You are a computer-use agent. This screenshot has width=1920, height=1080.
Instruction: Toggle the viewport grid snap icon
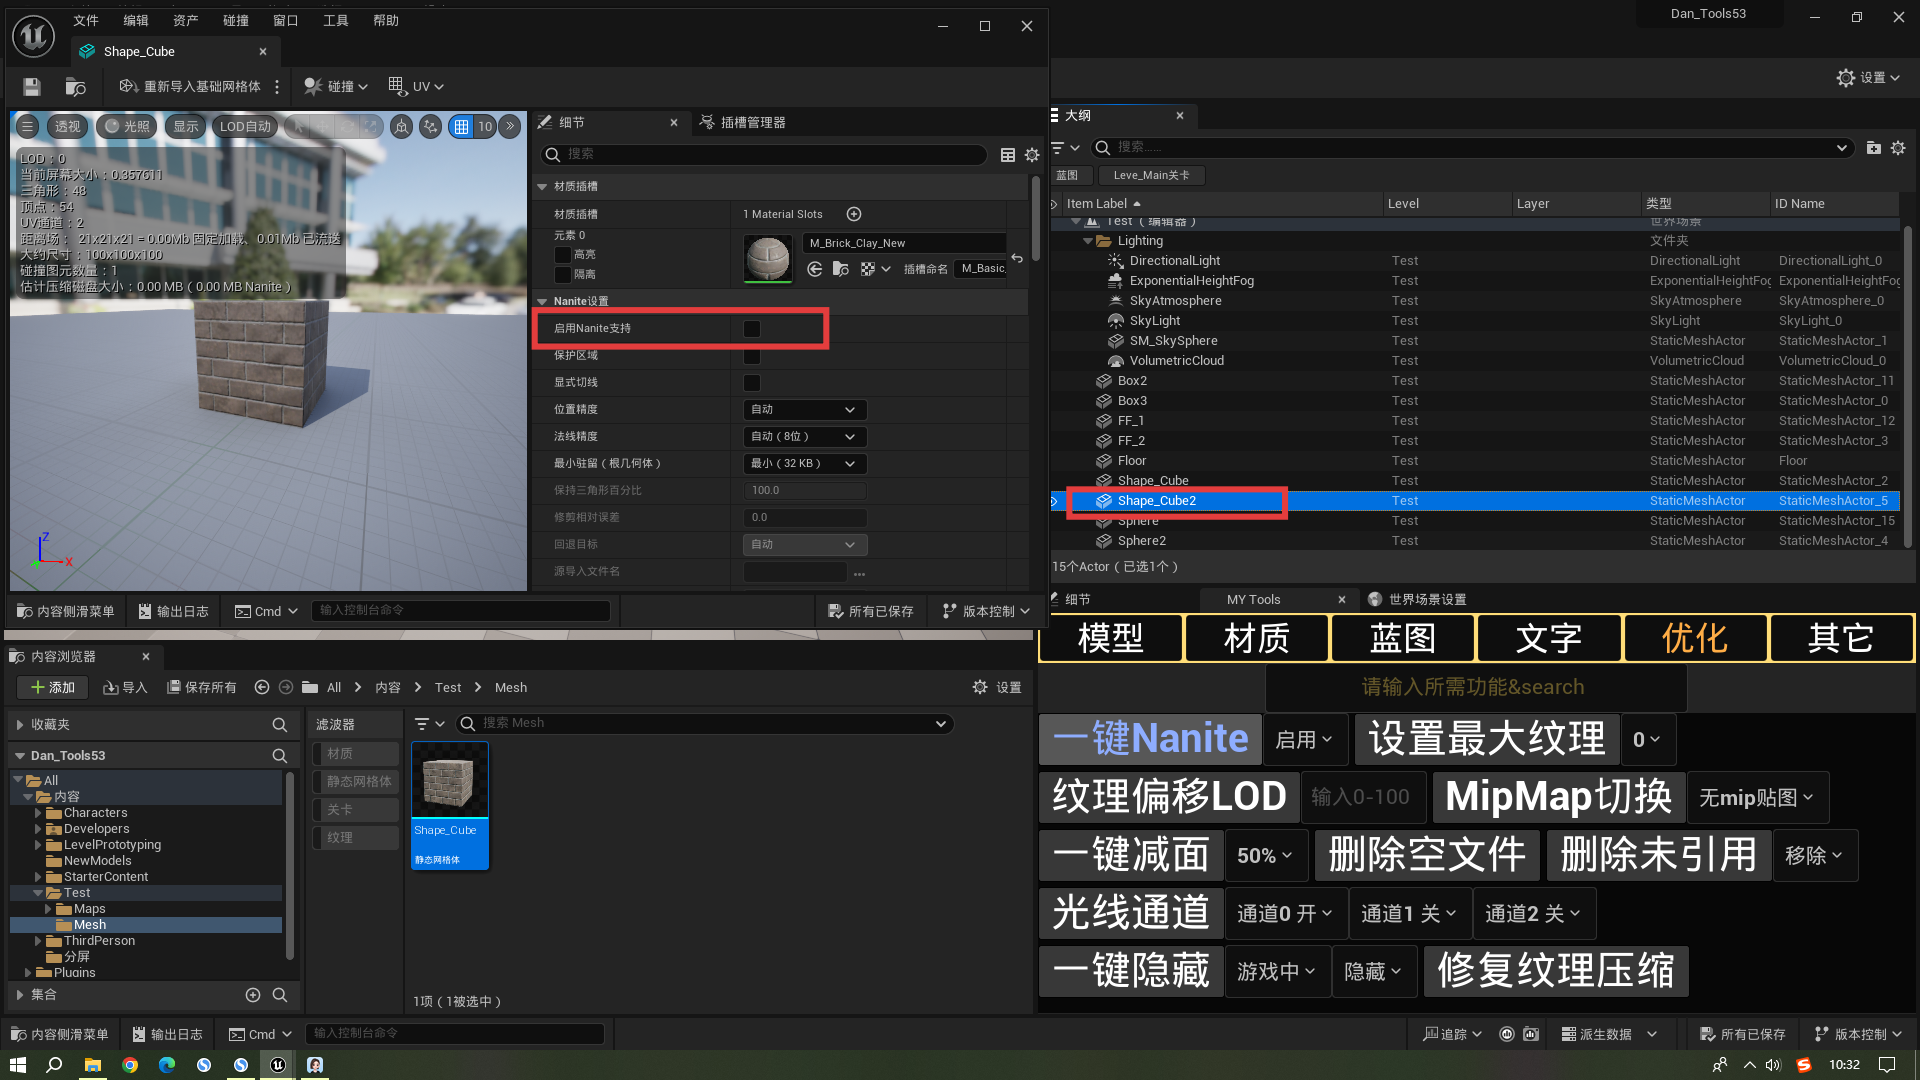coord(461,127)
